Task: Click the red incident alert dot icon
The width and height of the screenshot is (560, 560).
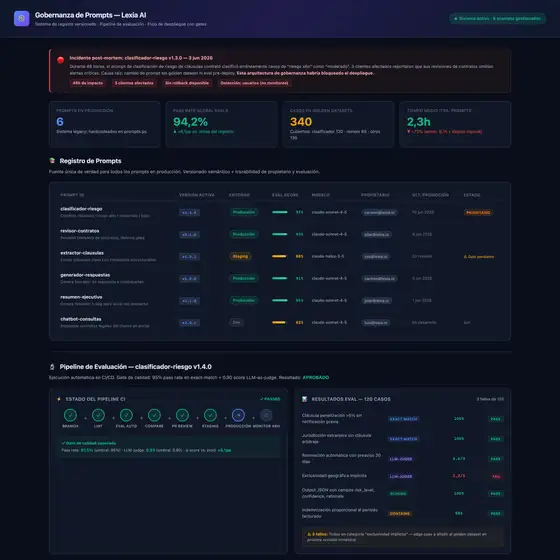Action: tap(61, 60)
